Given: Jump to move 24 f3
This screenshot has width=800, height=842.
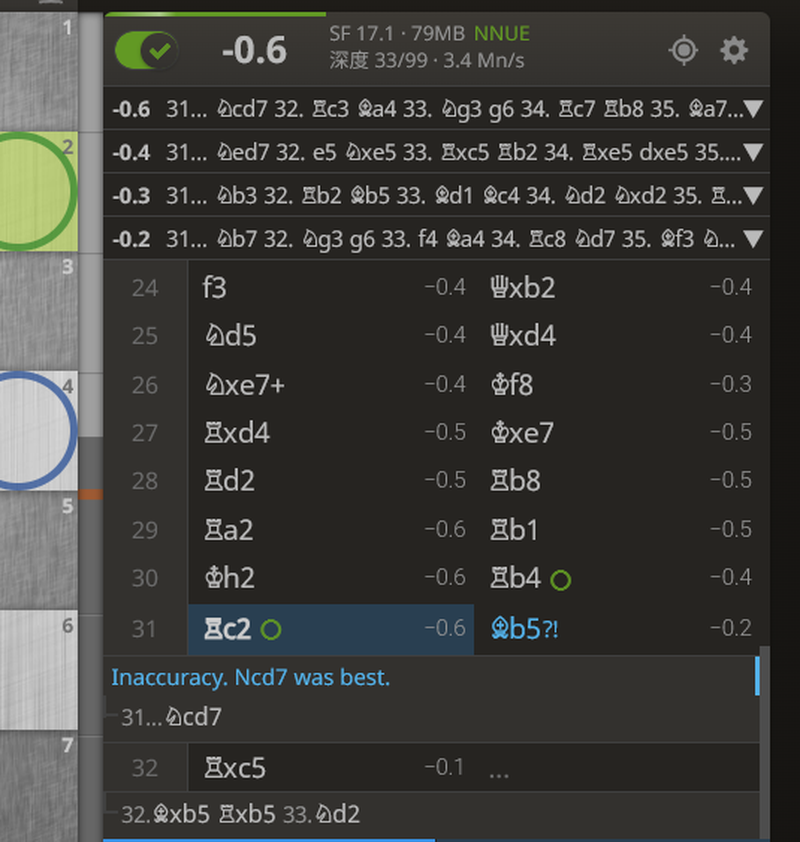Looking at the screenshot, I should pyautogui.click(x=214, y=288).
